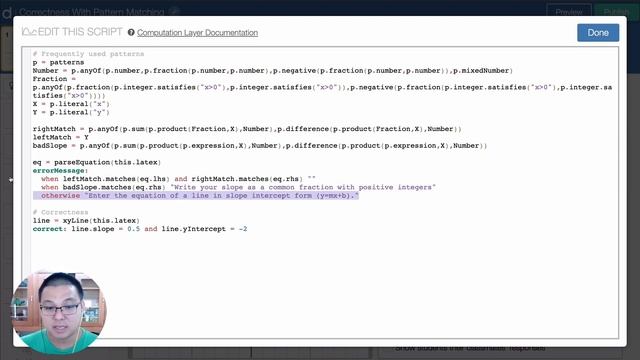Click the webcam video thumbnail
Screen dimensions: 640x360
pyautogui.click(x=59, y=312)
